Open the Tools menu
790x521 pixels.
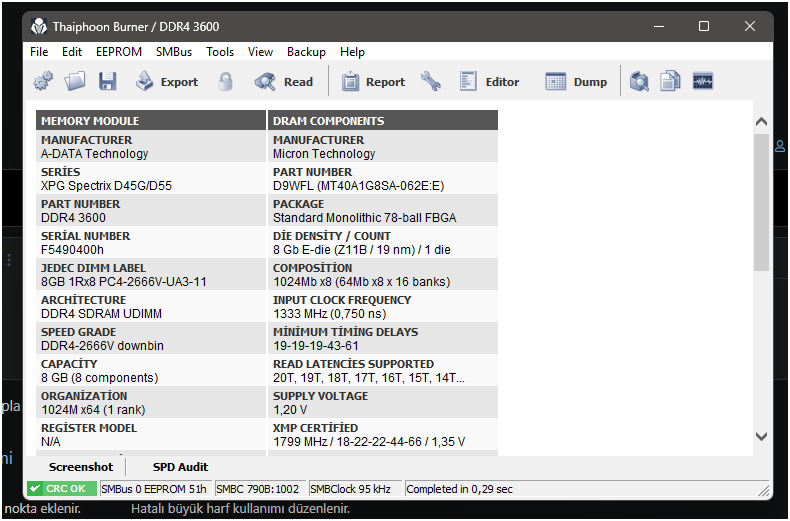[220, 52]
